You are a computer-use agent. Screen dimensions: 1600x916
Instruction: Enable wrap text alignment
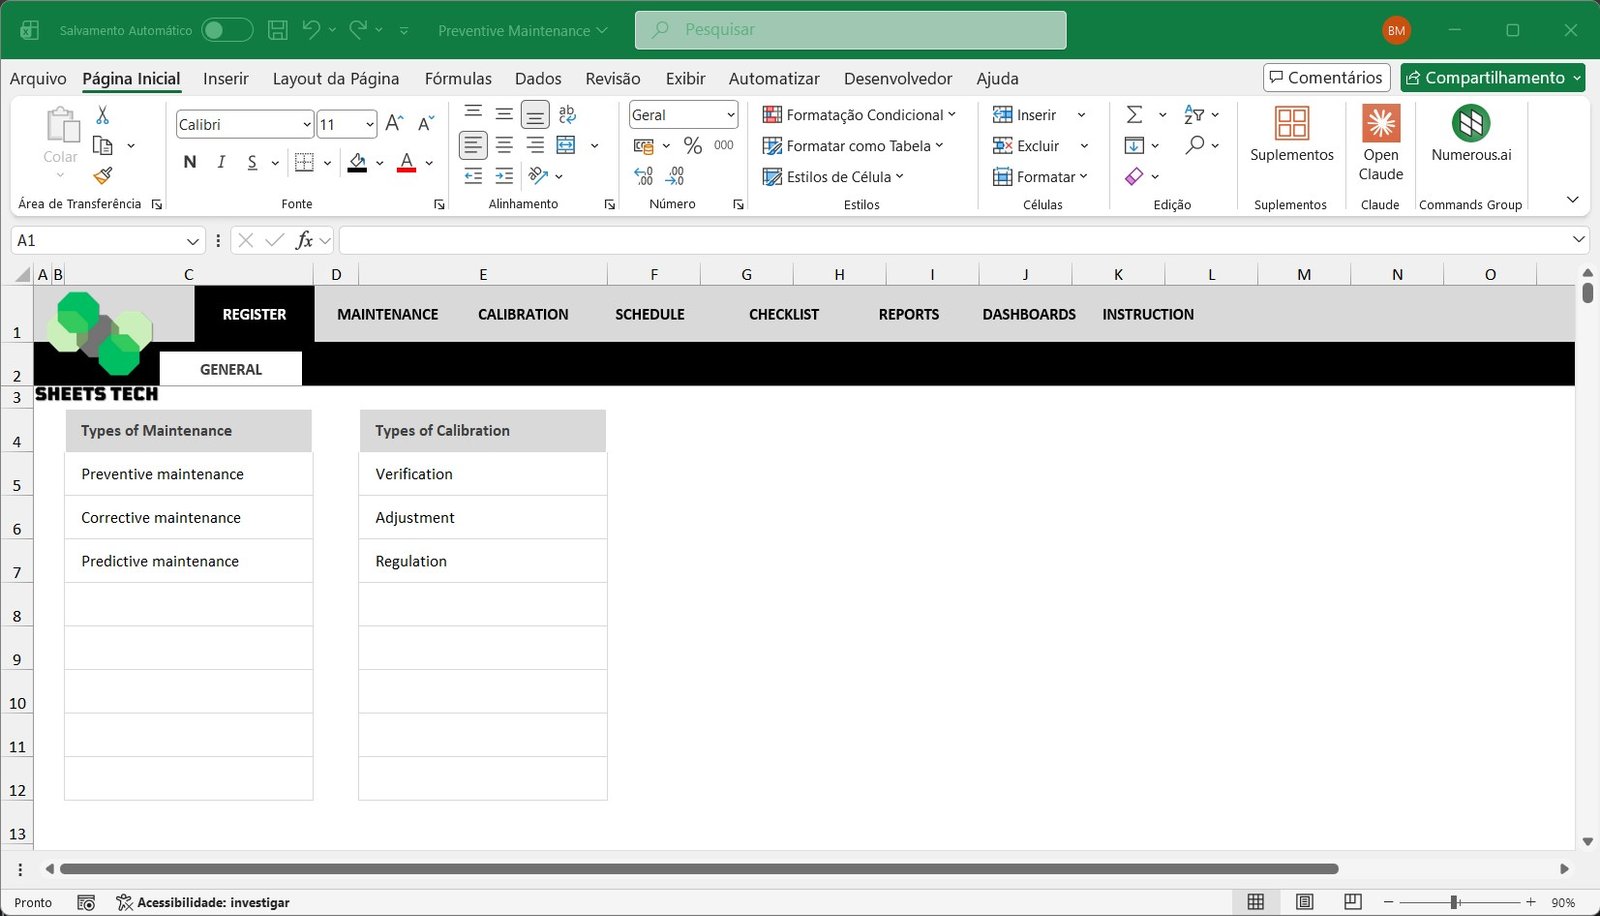567,114
